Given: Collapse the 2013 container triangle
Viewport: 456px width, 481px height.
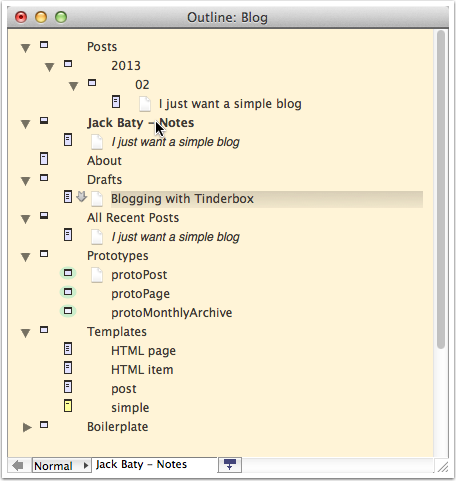Looking at the screenshot, I should coord(49,67).
